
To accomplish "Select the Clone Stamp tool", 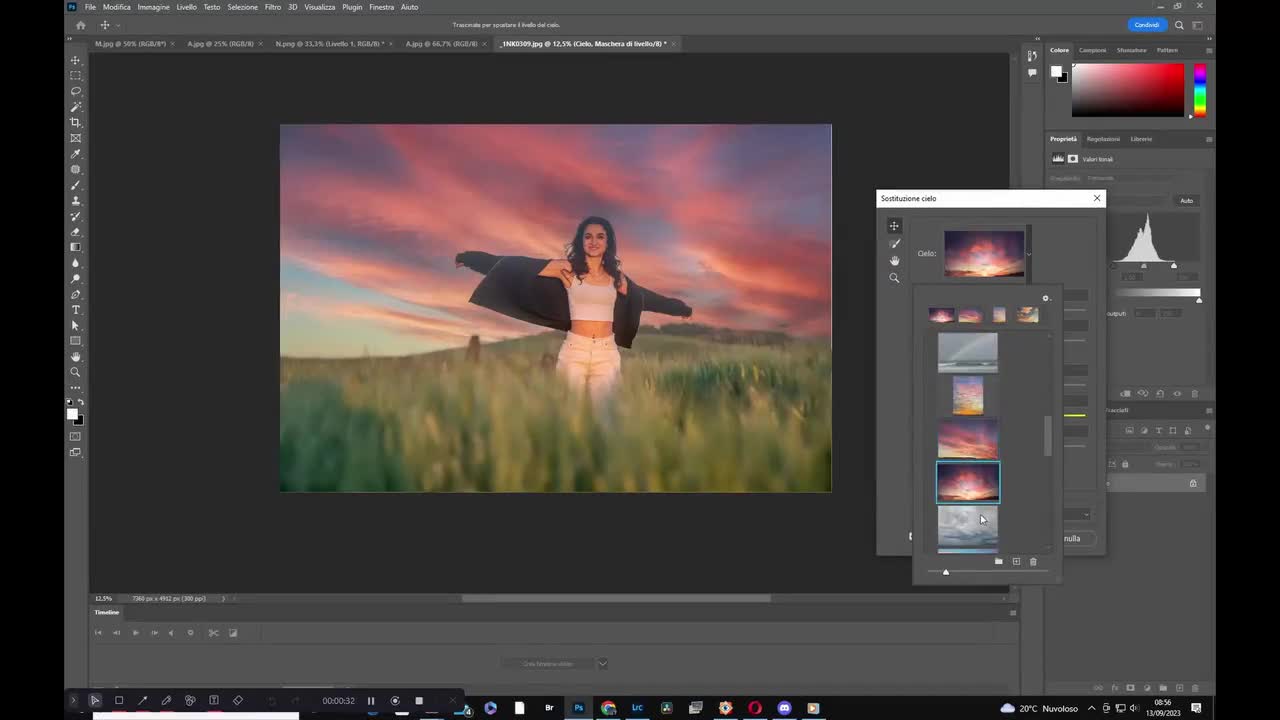I will coord(75,201).
